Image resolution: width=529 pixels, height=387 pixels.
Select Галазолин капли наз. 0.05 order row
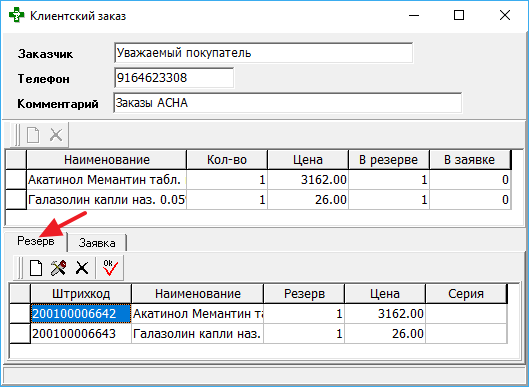click(107, 199)
